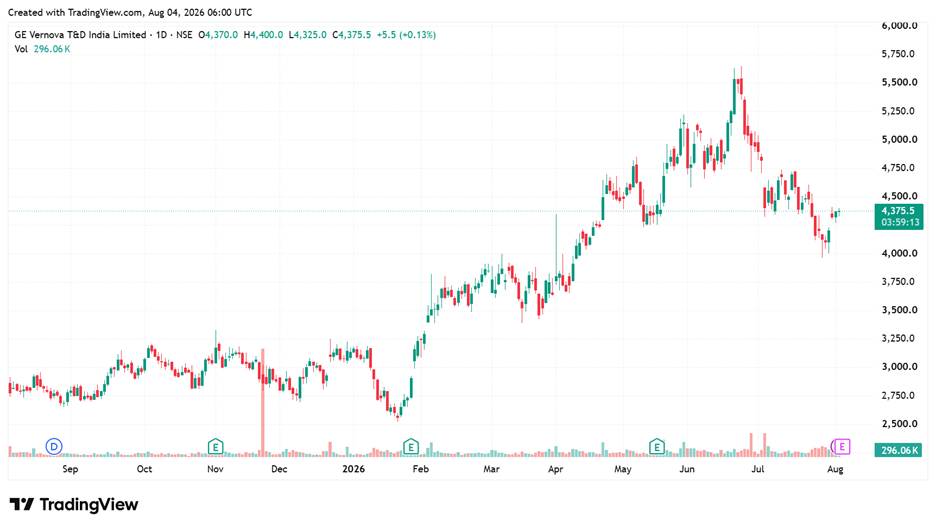Click the high value H4,400.0
The width and height of the screenshot is (936, 529).
coord(263,35)
